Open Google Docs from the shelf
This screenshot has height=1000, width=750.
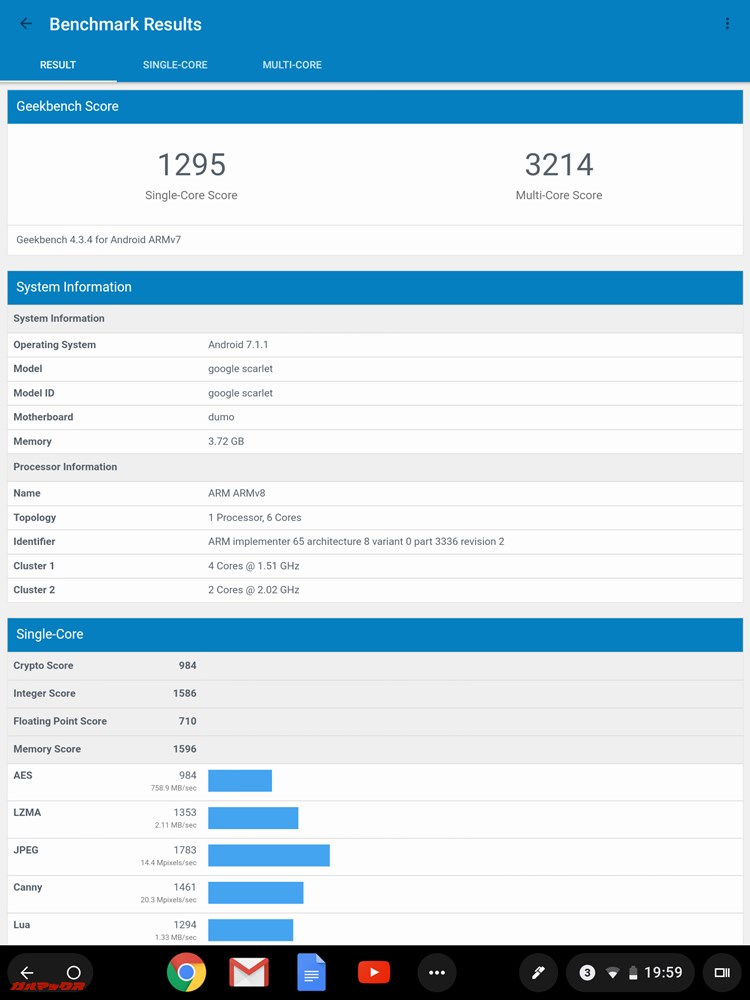(311, 972)
